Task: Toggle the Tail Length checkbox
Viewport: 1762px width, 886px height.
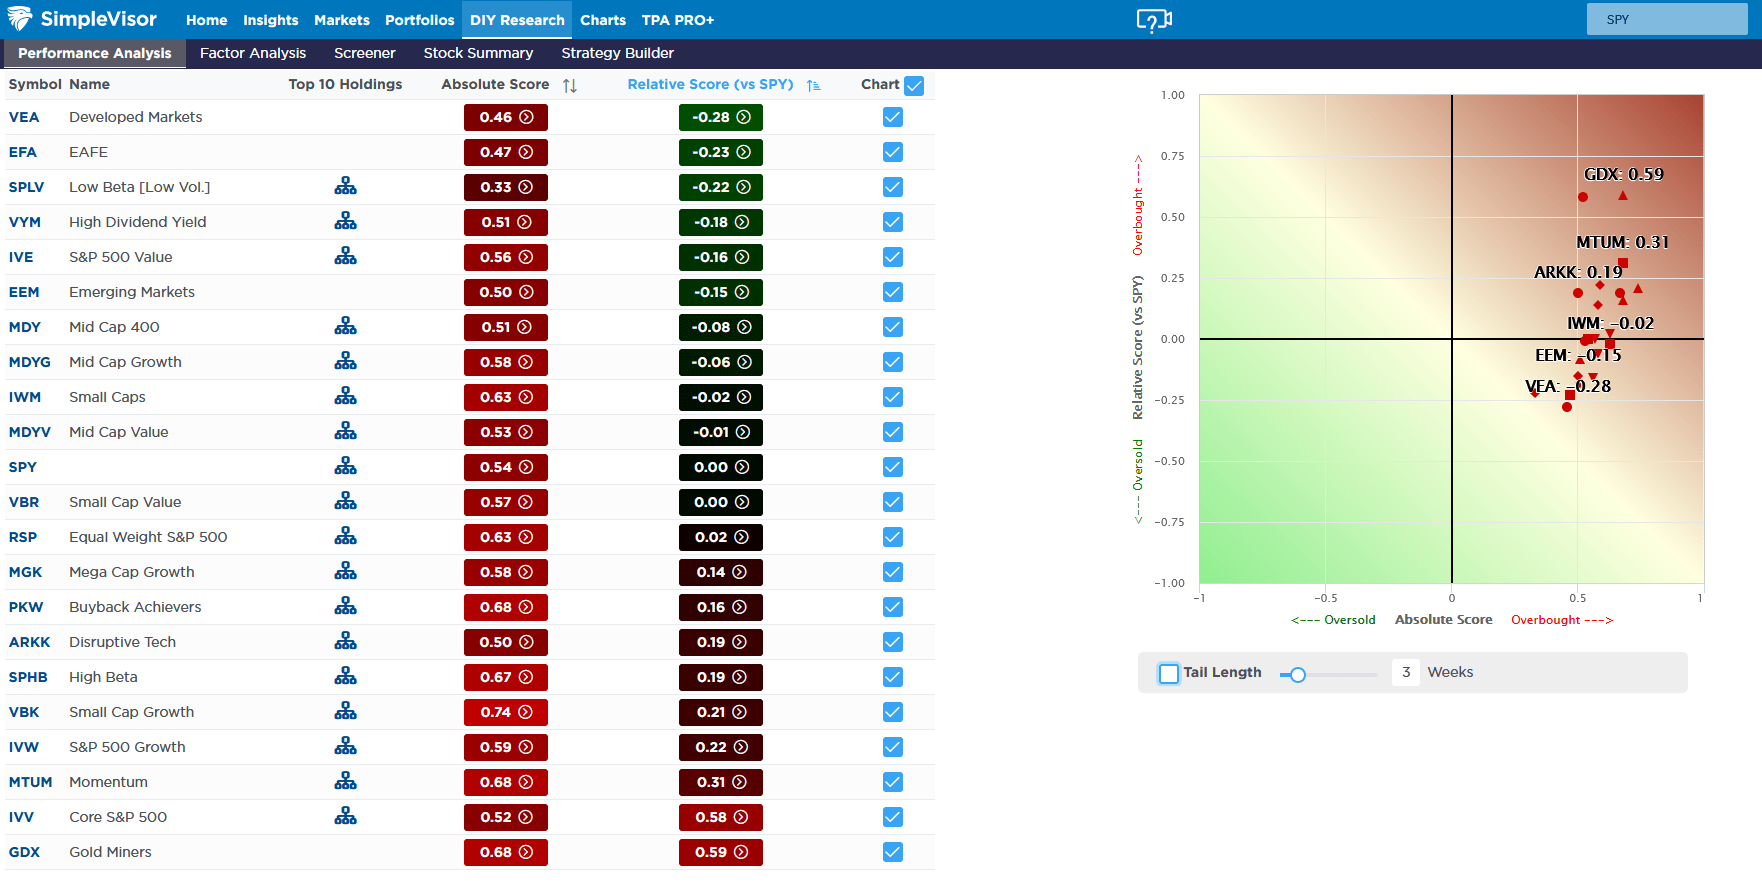Action: [x=1168, y=673]
